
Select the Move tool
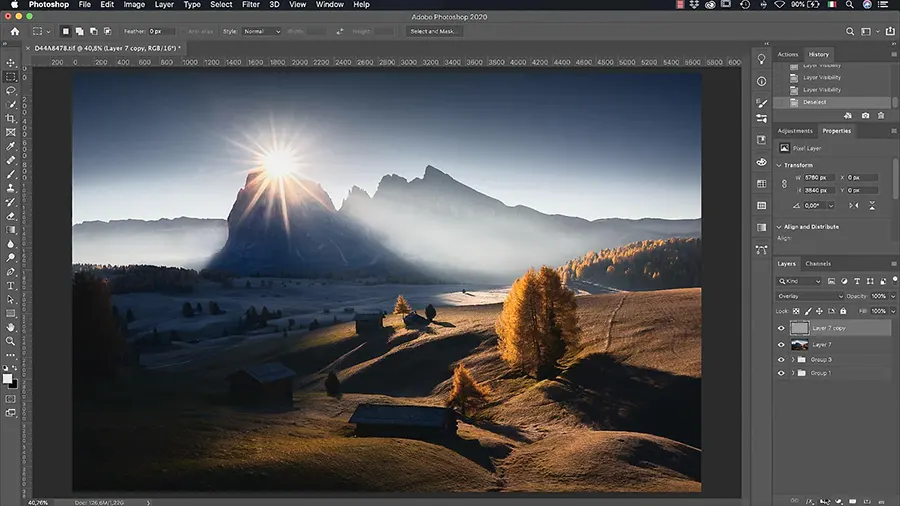11,62
